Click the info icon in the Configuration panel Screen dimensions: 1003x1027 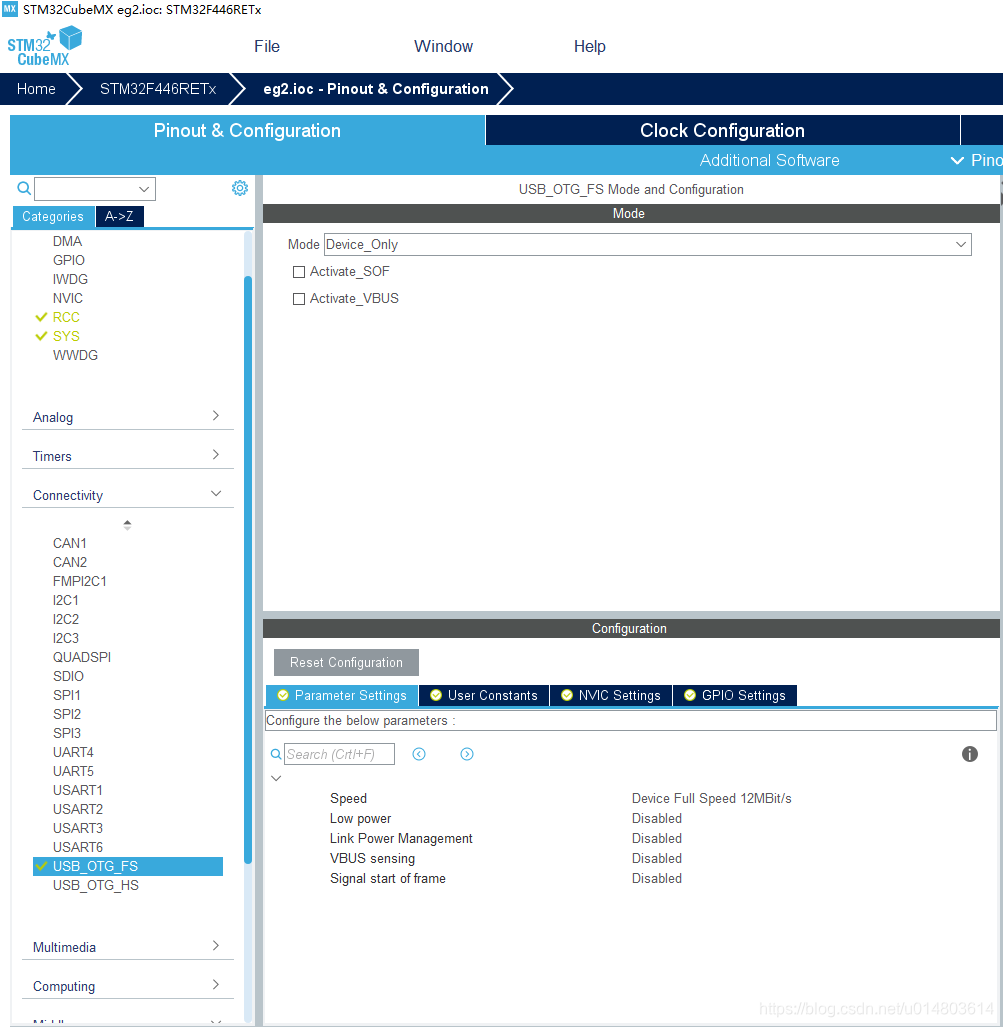coord(970,754)
